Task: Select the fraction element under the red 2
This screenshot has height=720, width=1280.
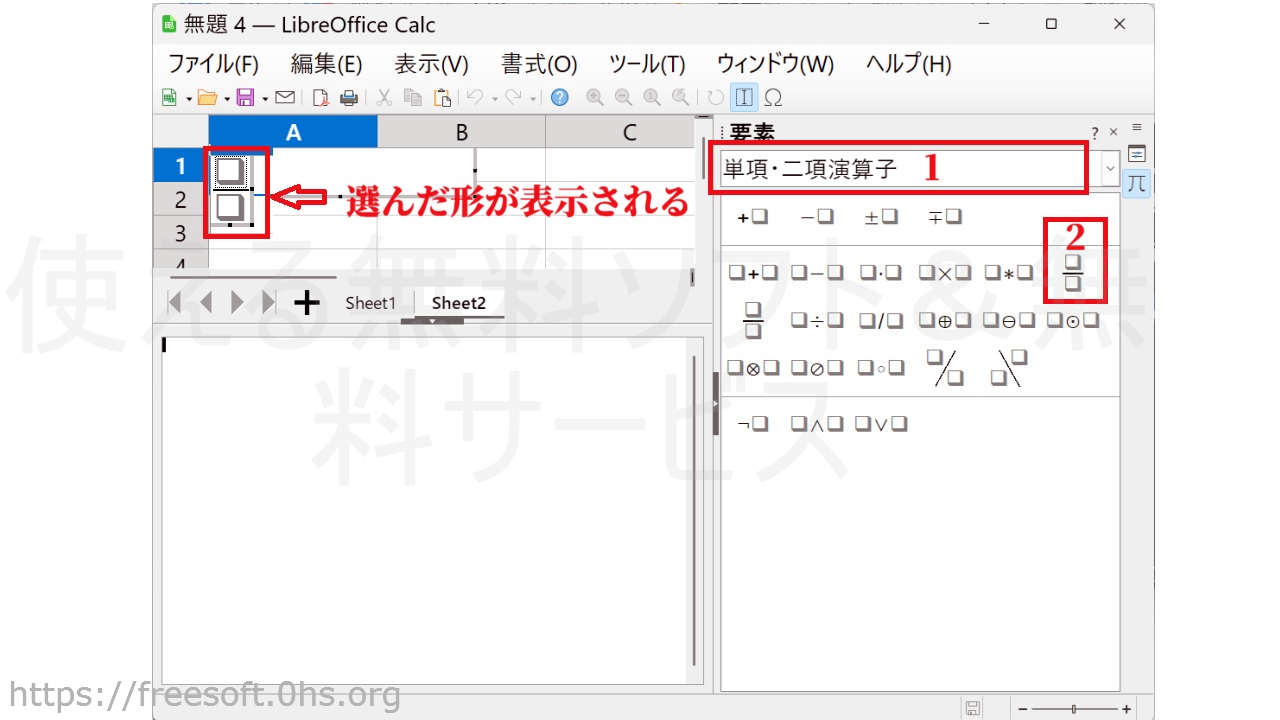Action: (1074, 273)
